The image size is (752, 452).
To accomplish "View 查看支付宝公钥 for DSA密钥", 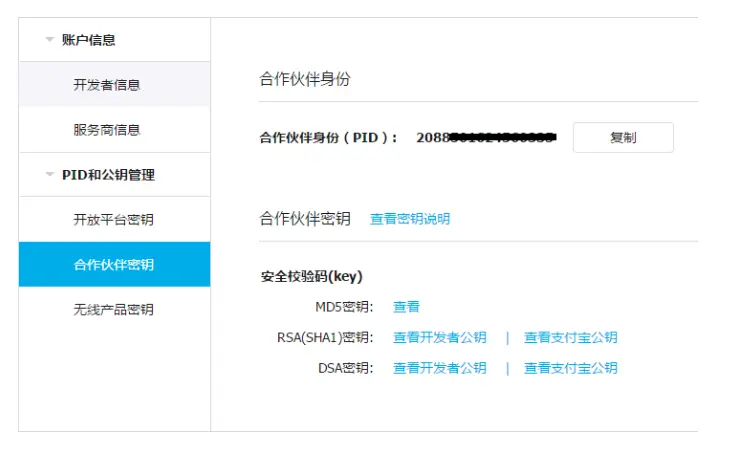I will (570, 368).
